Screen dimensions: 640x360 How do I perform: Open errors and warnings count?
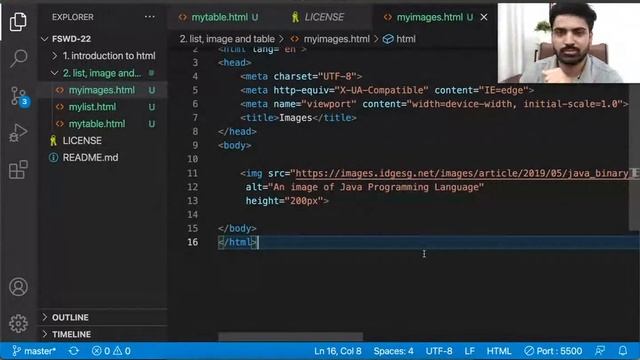pyautogui.click(x=111, y=351)
